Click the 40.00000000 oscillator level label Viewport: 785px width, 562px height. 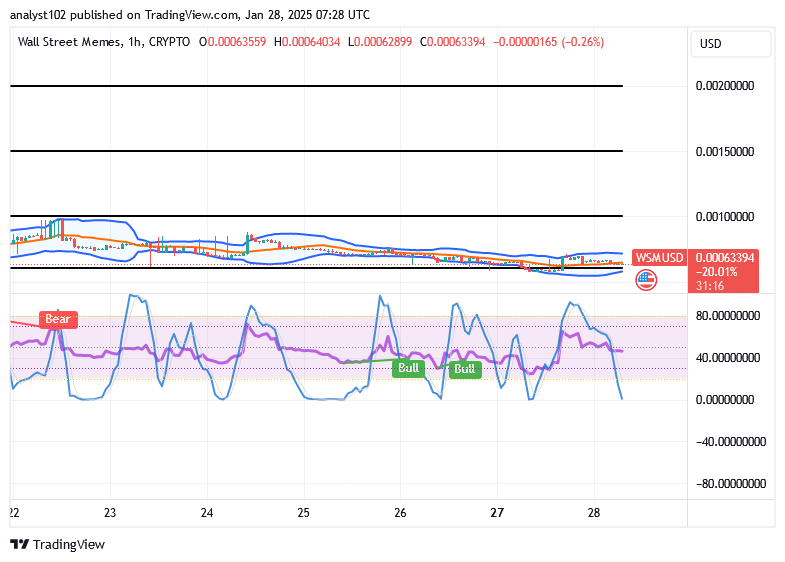(728, 358)
